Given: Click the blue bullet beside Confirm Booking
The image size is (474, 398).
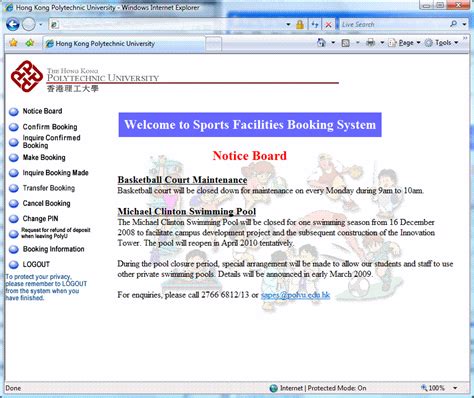Looking at the screenshot, I should click(14, 127).
